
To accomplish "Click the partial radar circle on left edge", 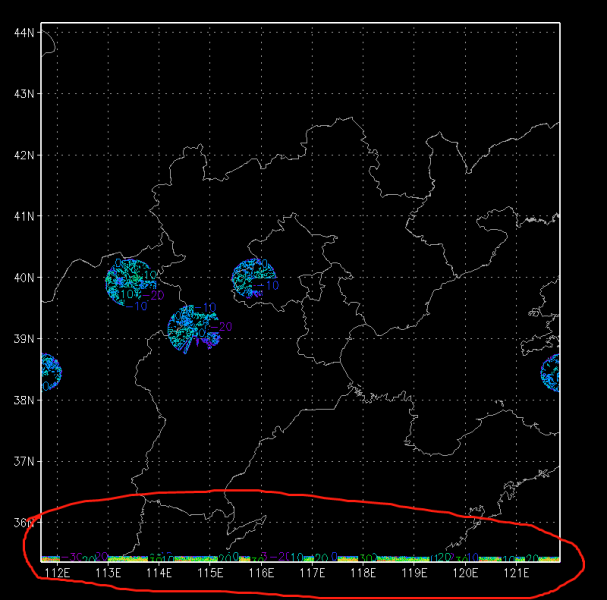I will point(51,373).
